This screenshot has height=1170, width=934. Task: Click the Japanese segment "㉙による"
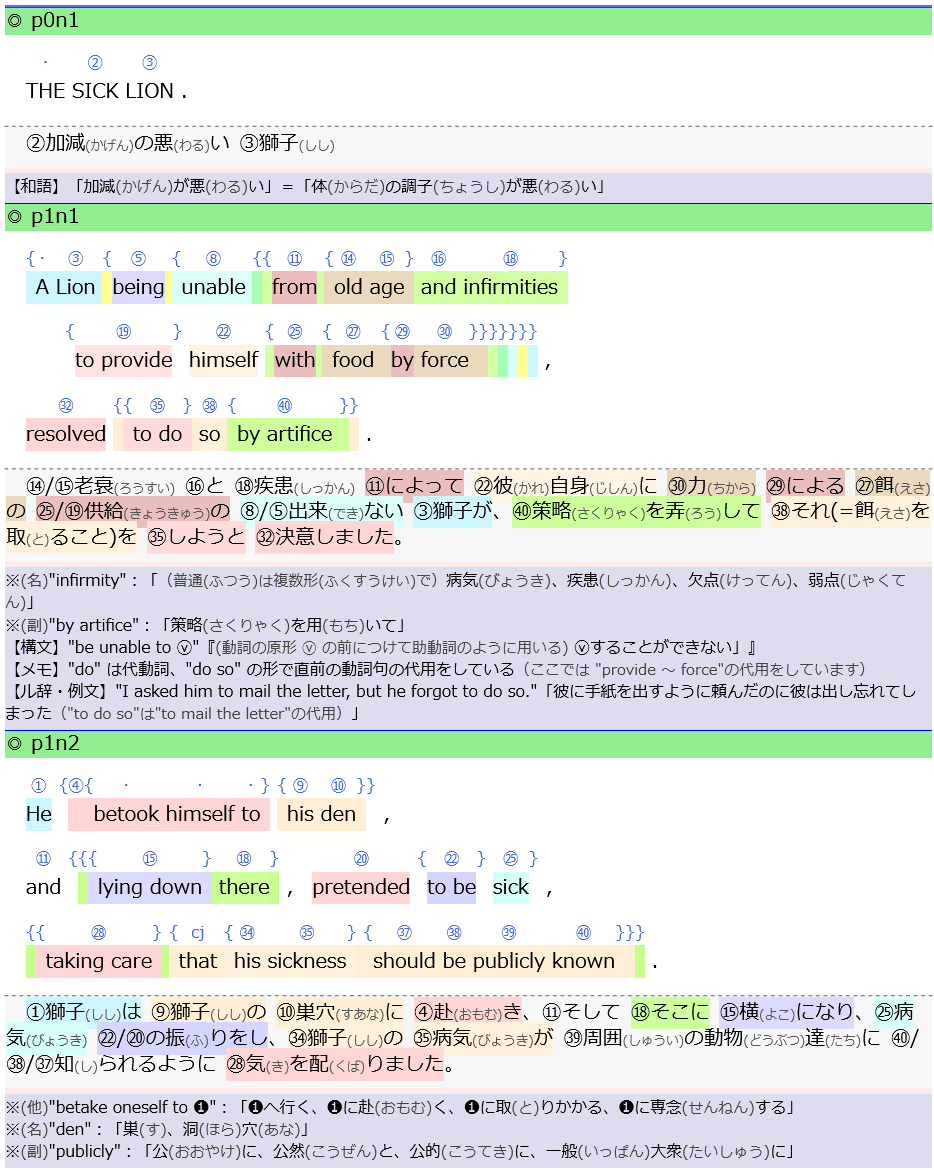pyautogui.click(x=806, y=487)
